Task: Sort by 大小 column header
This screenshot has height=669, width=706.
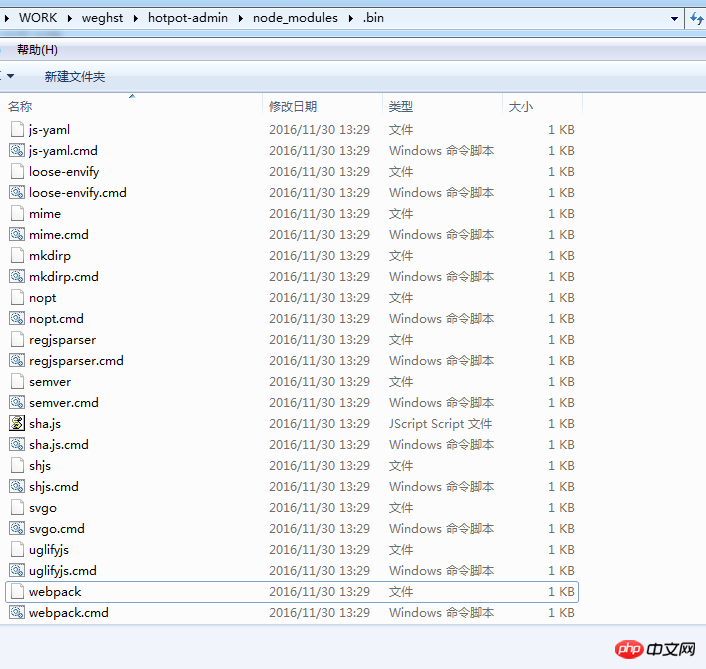Action: coord(542,106)
